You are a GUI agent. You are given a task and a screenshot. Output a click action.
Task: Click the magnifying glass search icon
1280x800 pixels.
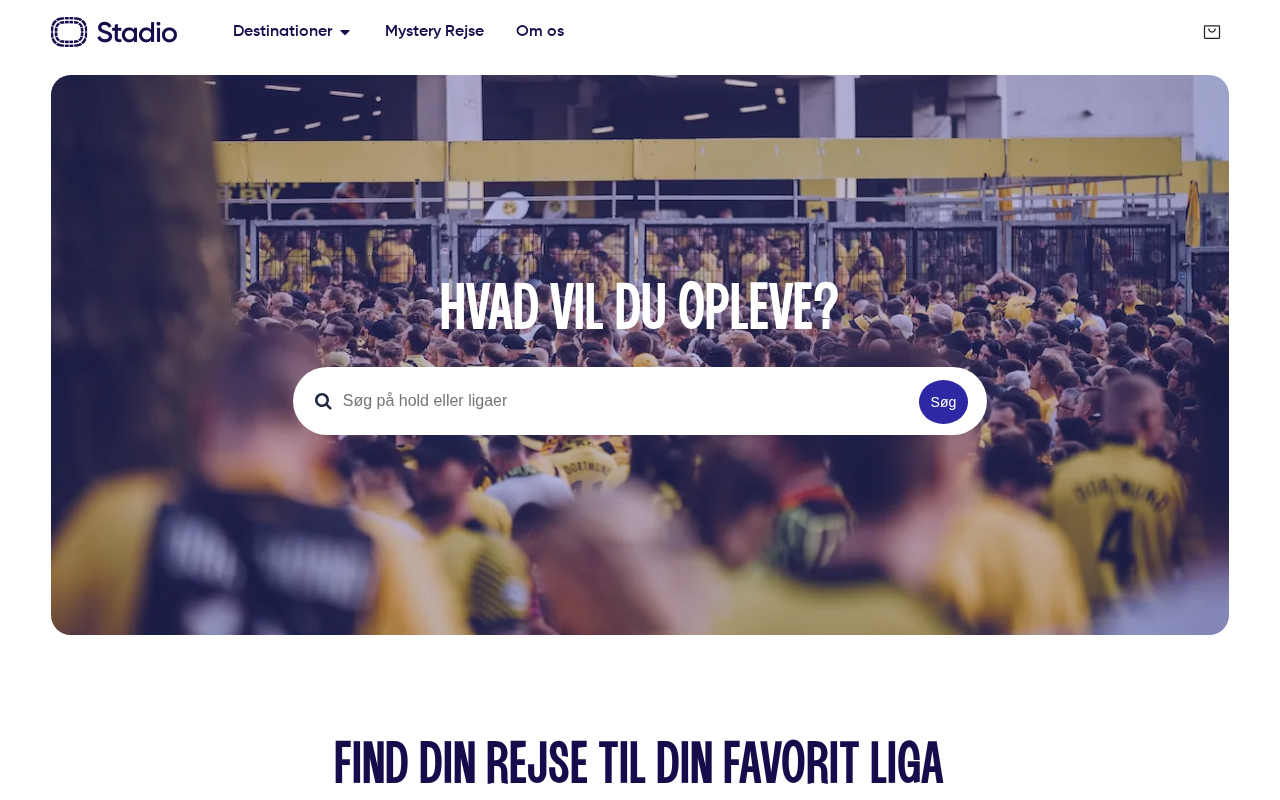(x=323, y=401)
